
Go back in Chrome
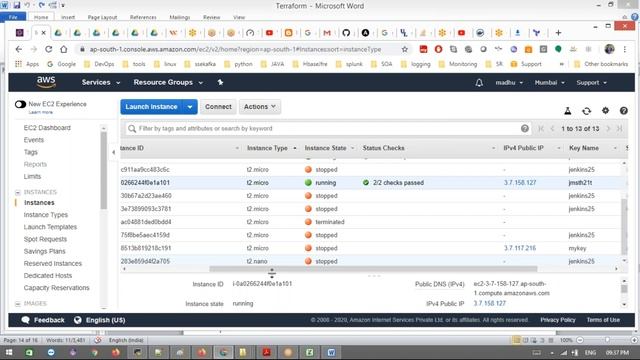tap(19, 49)
